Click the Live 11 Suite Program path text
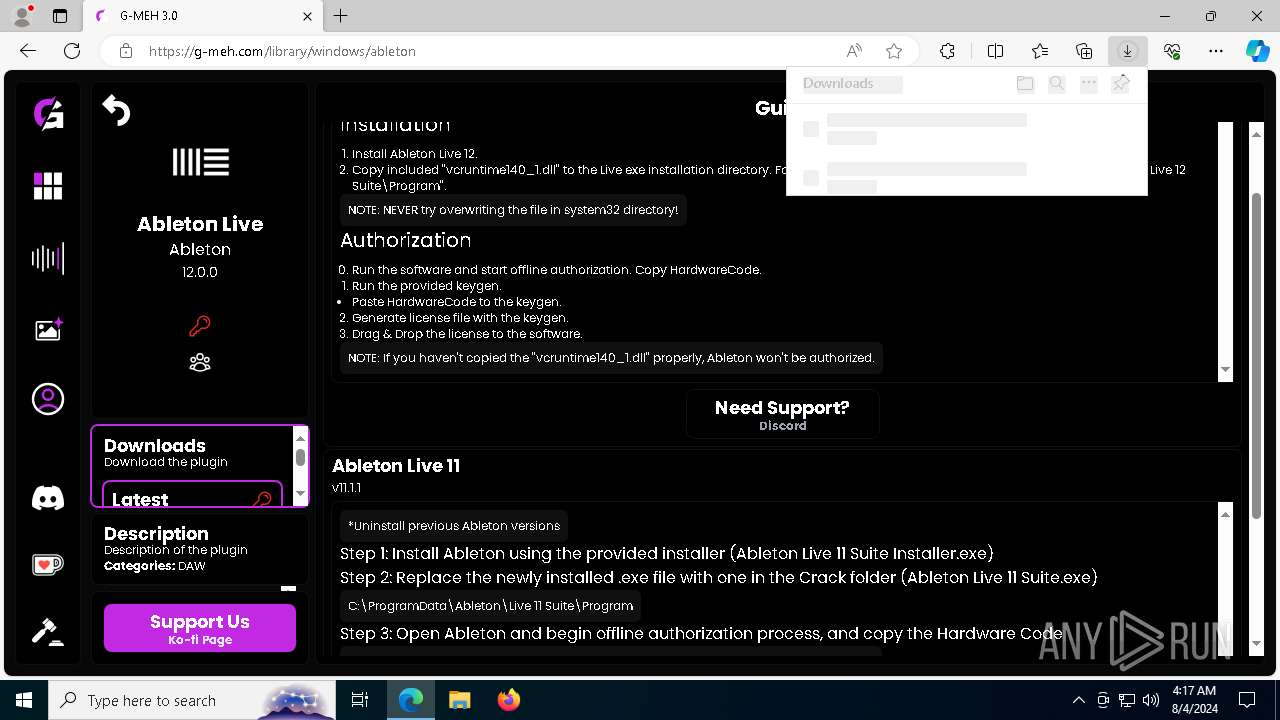Screen dimensions: 1280x720 [x=490, y=606]
